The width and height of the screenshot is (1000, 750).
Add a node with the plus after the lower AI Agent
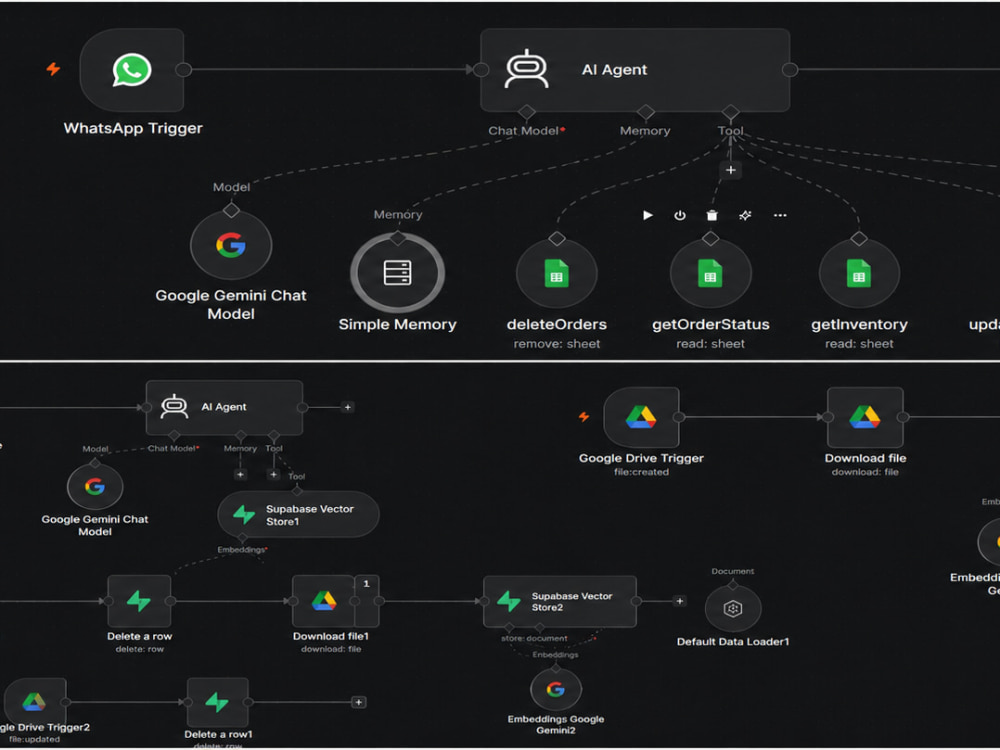coord(348,407)
